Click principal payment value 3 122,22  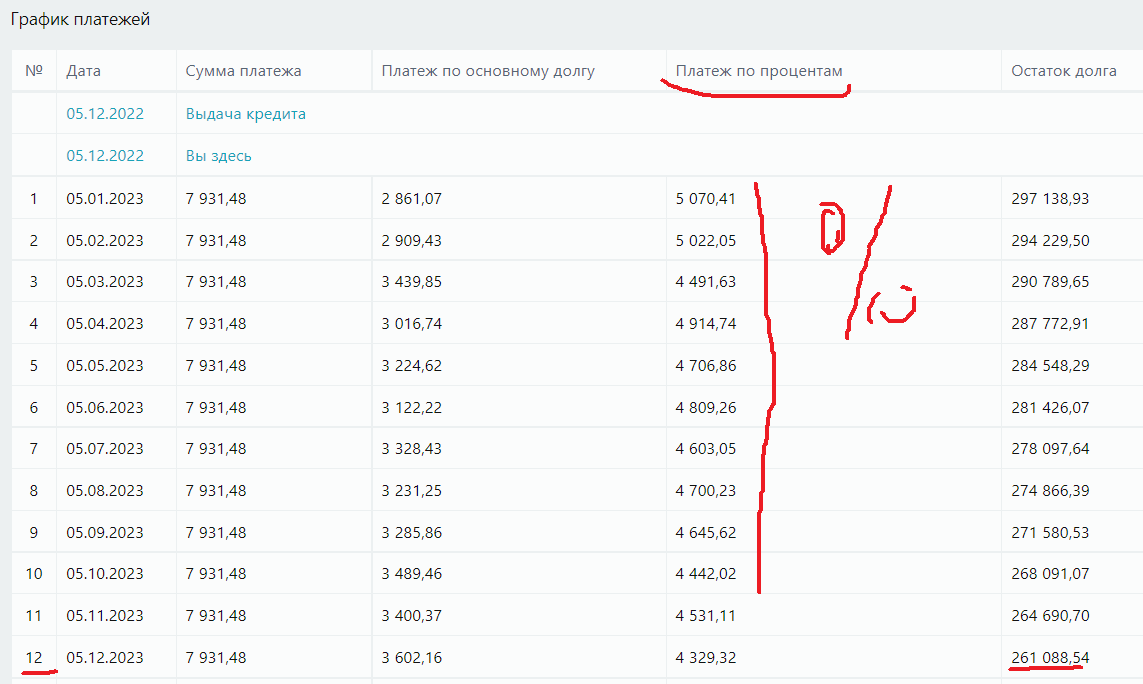(x=411, y=408)
